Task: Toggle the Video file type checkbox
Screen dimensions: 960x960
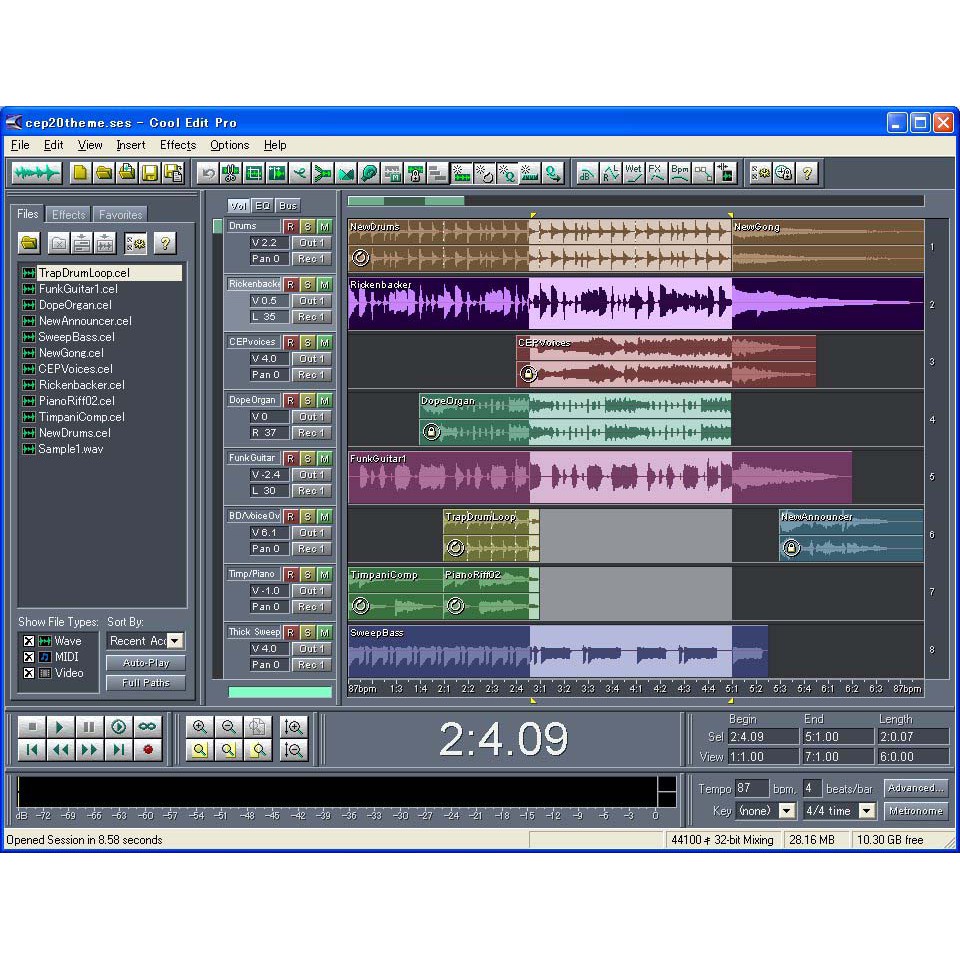Action: (29, 673)
